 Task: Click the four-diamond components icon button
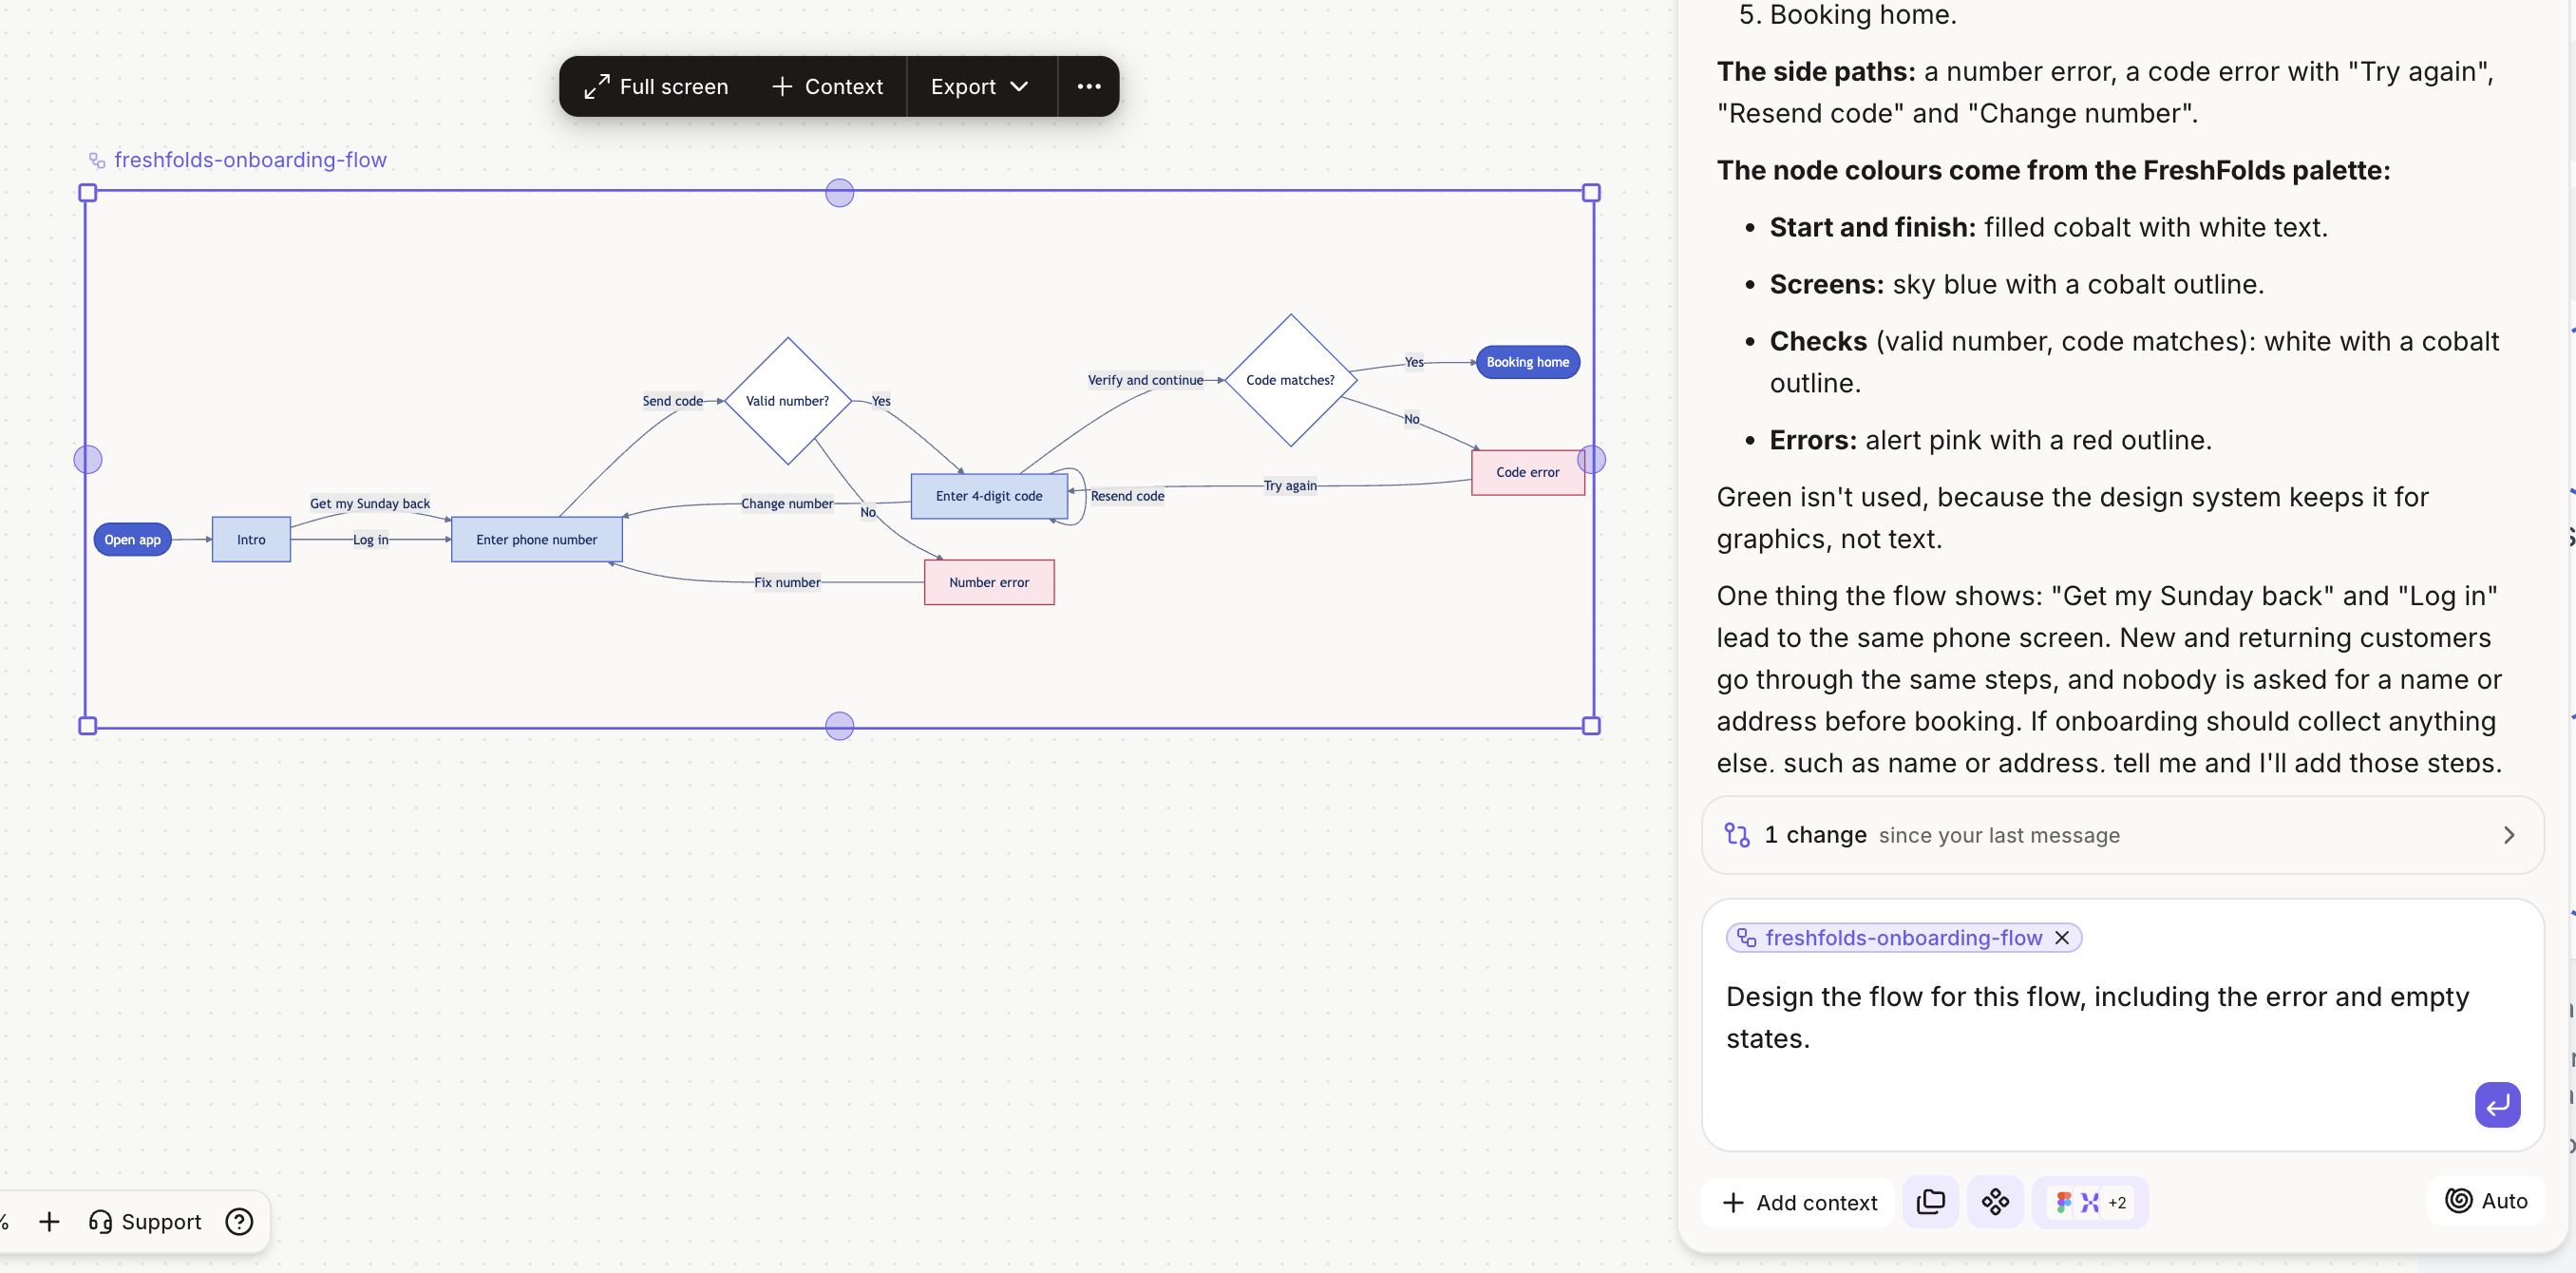(1995, 1202)
